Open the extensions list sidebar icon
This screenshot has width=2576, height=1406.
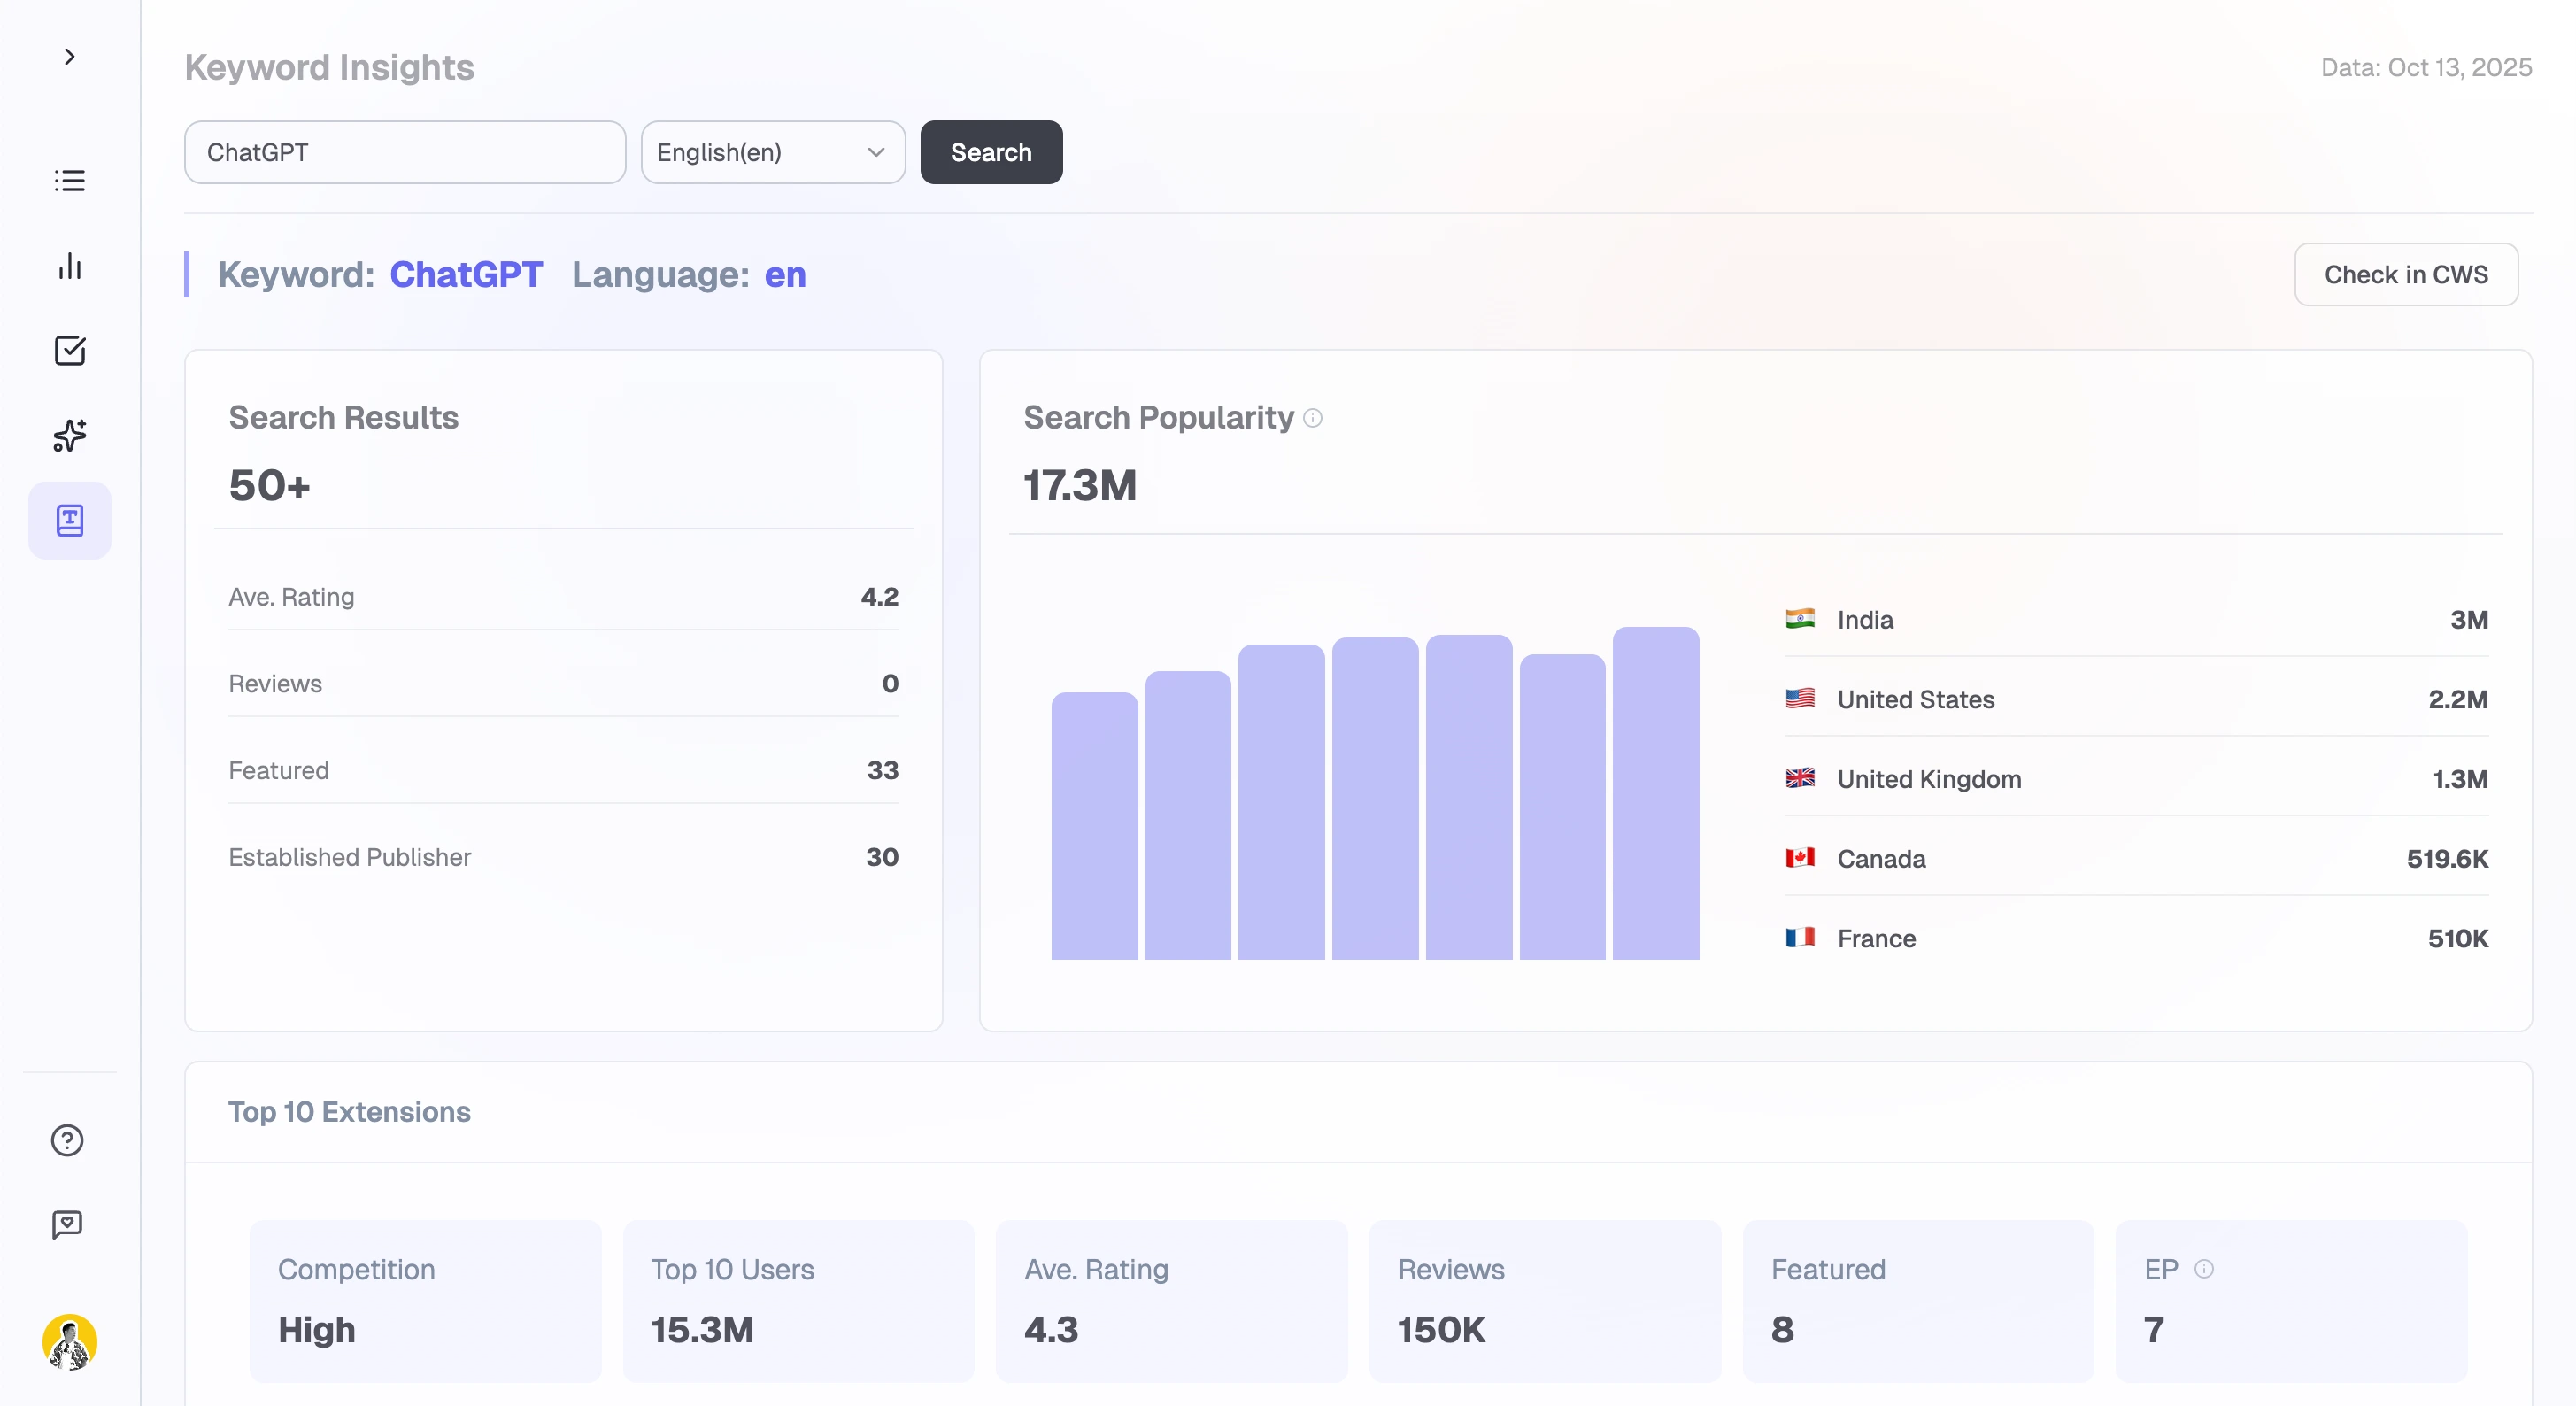(x=69, y=180)
